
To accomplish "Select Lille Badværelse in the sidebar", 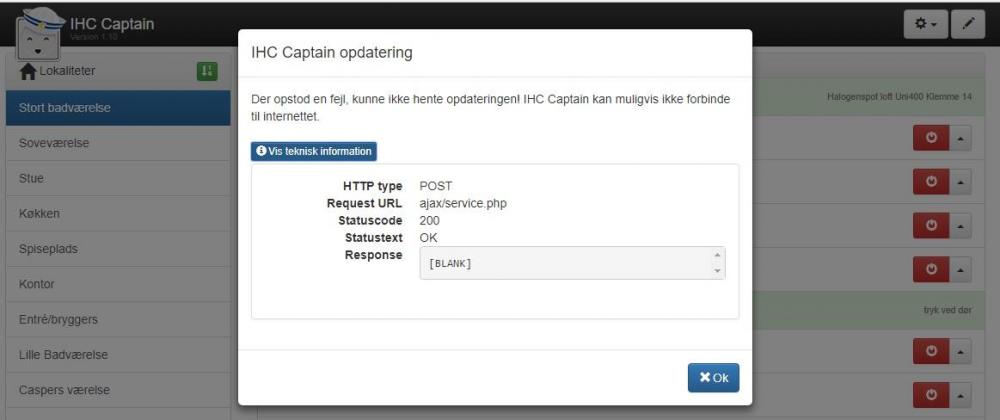I will (63, 355).
